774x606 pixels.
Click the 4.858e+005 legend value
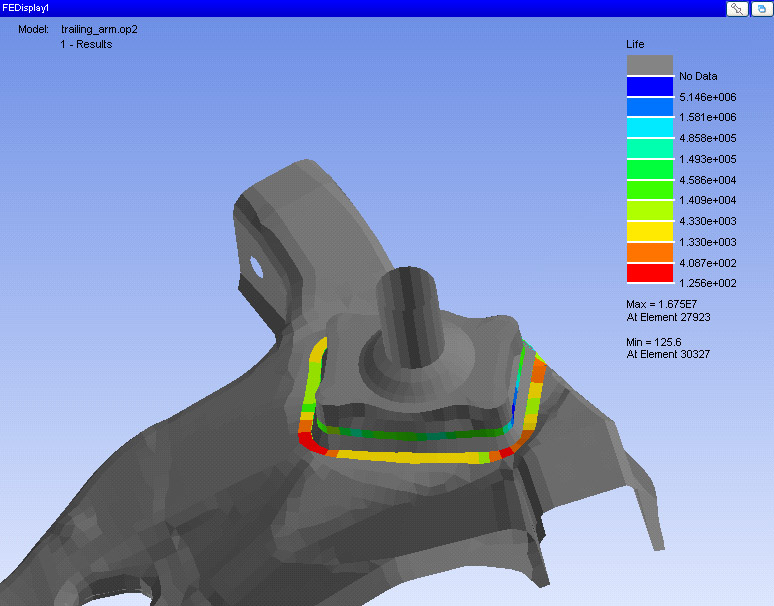[707, 138]
